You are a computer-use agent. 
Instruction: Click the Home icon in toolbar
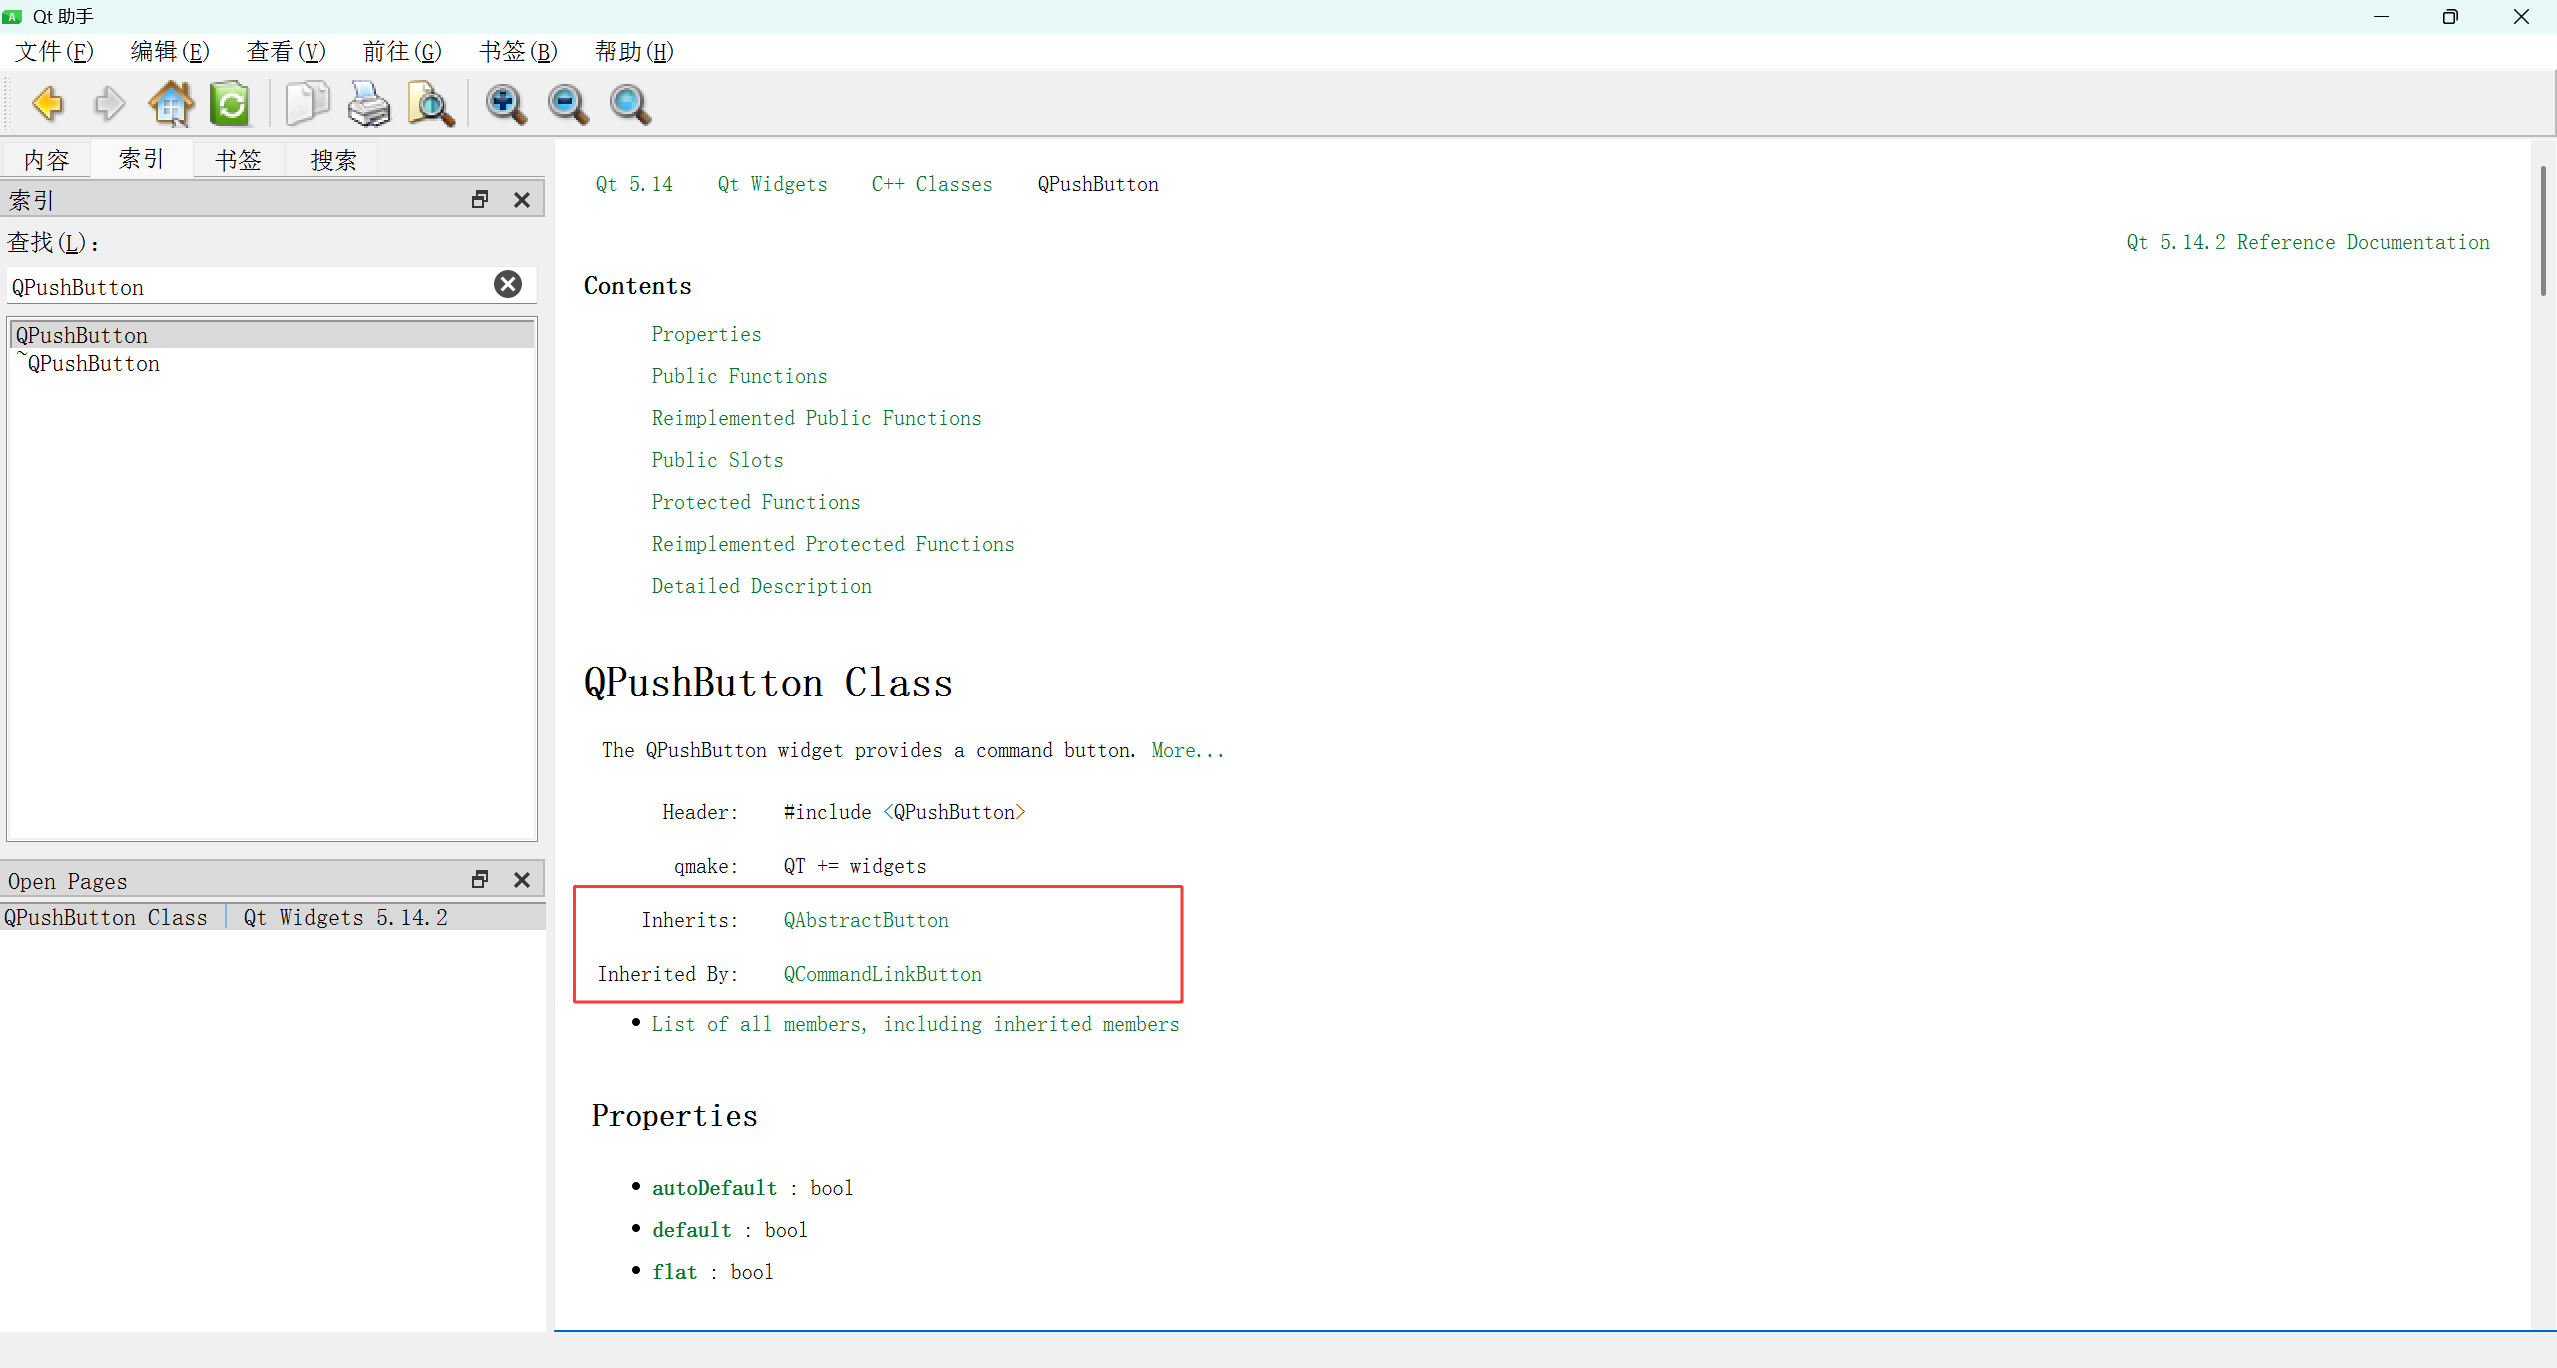[171, 104]
